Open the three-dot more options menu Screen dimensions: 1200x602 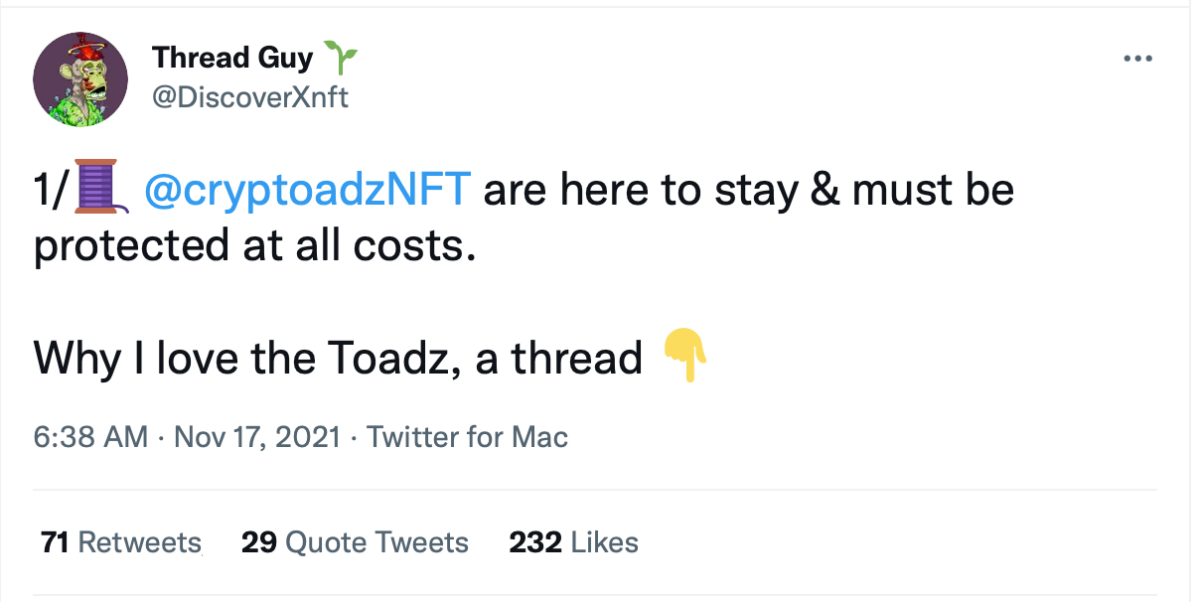click(x=1138, y=59)
